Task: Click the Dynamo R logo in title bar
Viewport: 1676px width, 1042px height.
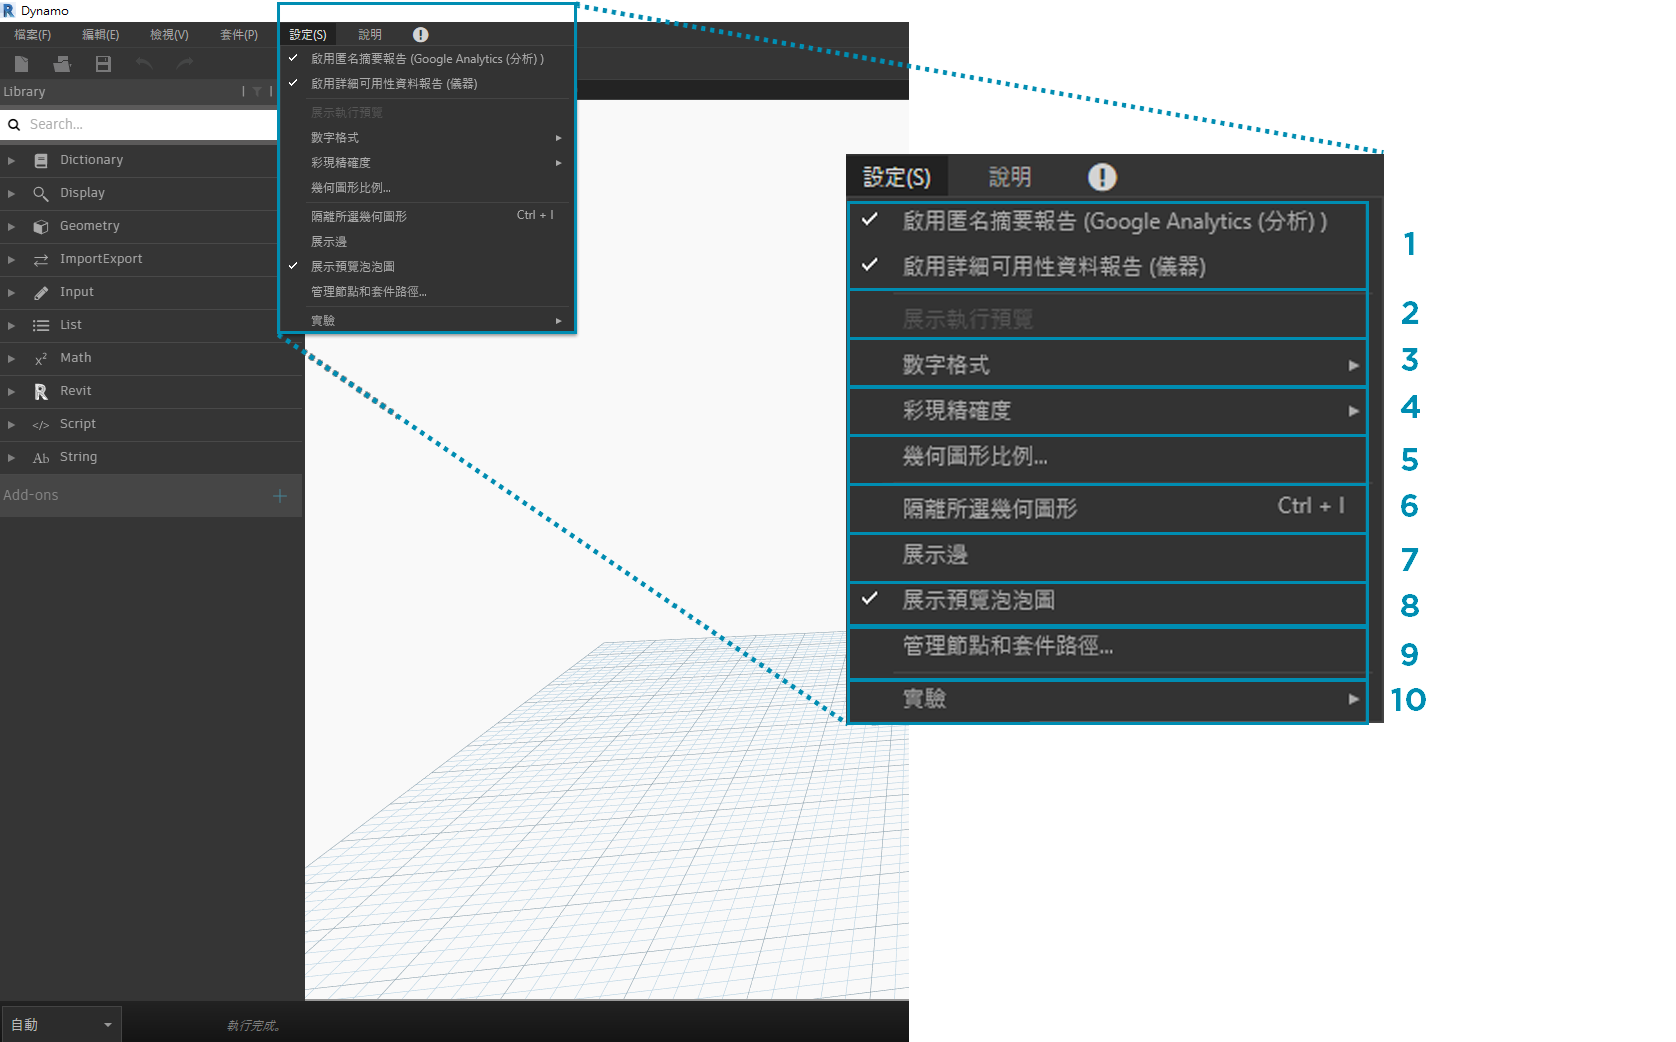Action: click(8, 10)
